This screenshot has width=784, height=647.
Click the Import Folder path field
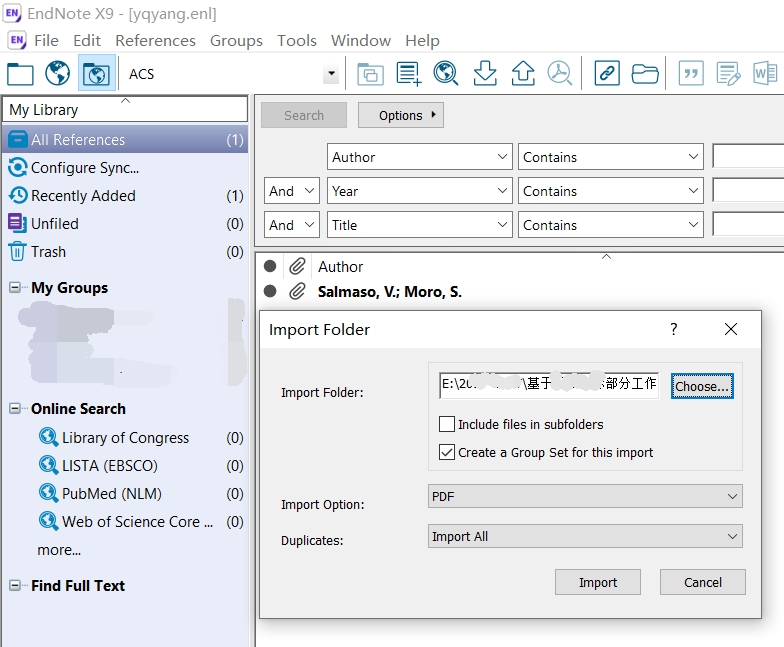pyautogui.click(x=548, y=385)
